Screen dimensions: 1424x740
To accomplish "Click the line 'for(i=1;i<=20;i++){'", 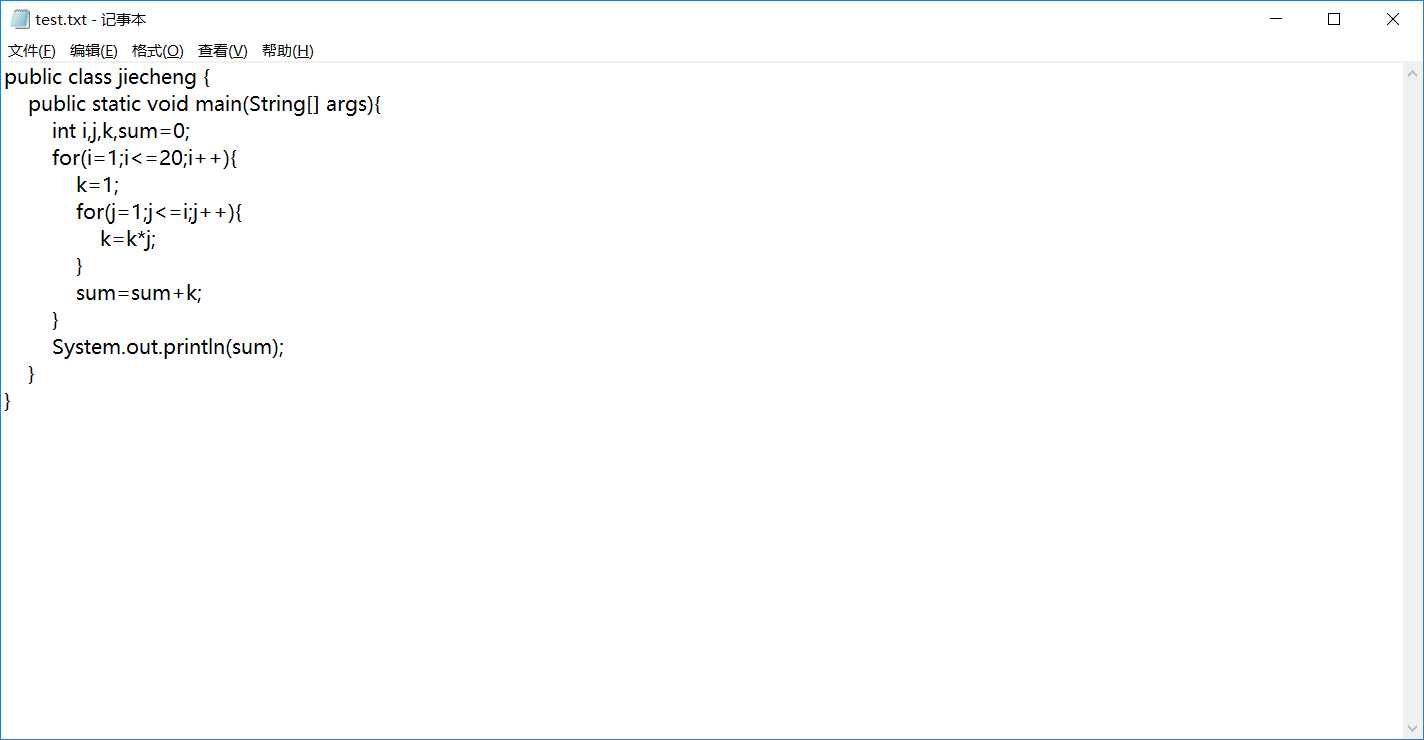I will pyautogui.click(x=145, y=158).
